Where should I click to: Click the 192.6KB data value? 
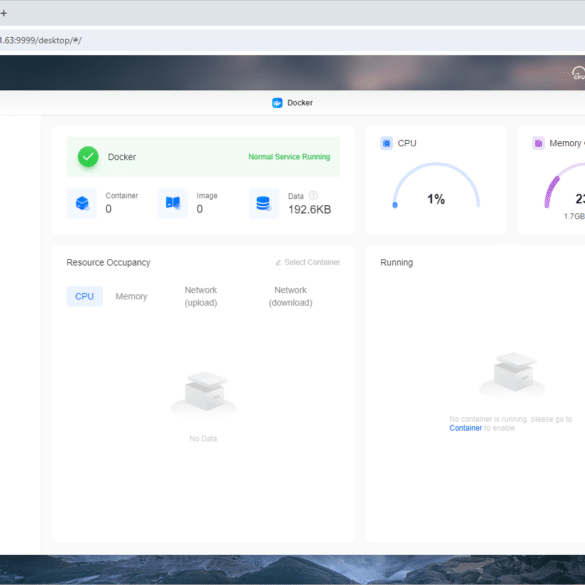click(x=309, y=210)
